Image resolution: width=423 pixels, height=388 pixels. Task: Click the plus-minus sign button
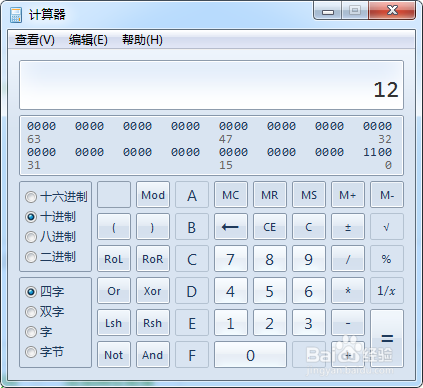point(348,227)
